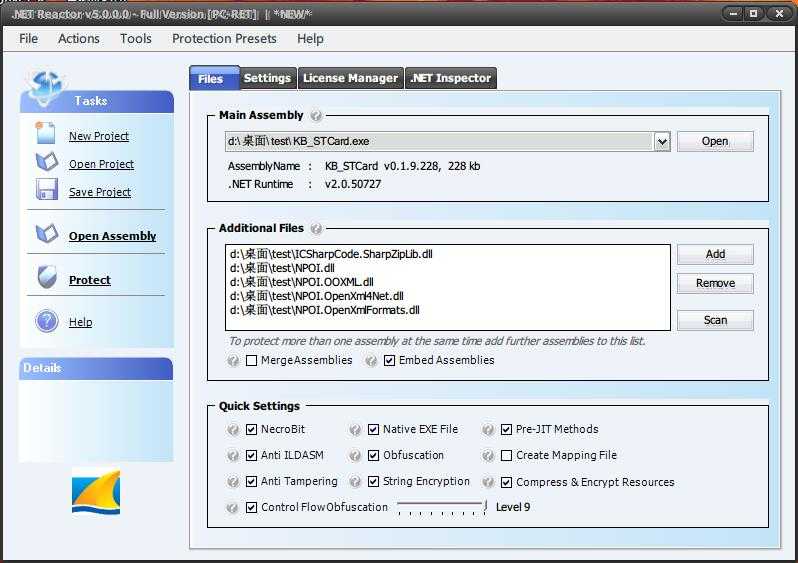Click the shark fin logo image

pyautogui.click(x=96, y=492)
